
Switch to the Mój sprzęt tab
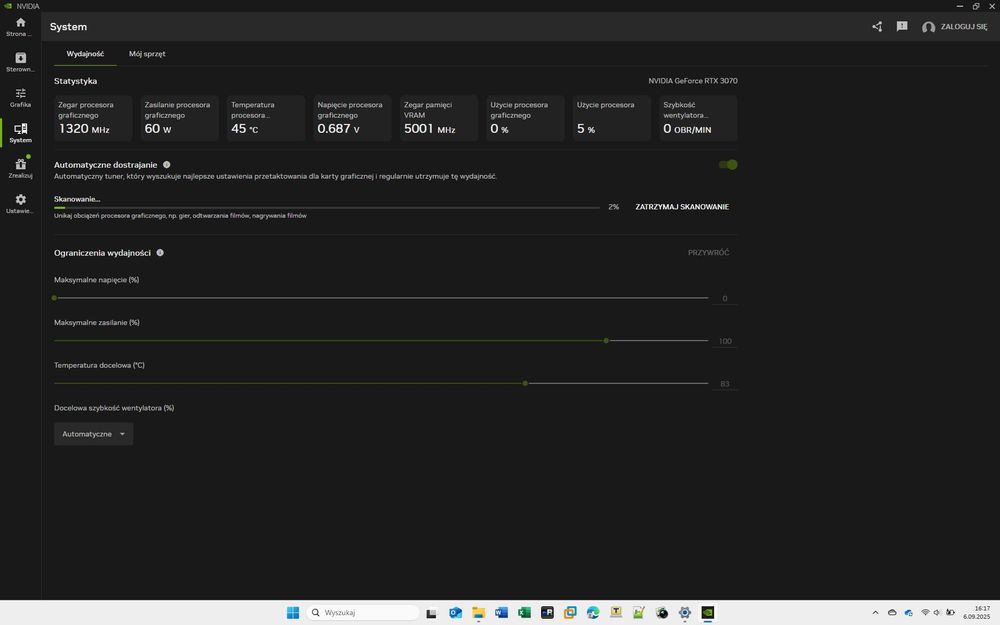tap(147, 54)
